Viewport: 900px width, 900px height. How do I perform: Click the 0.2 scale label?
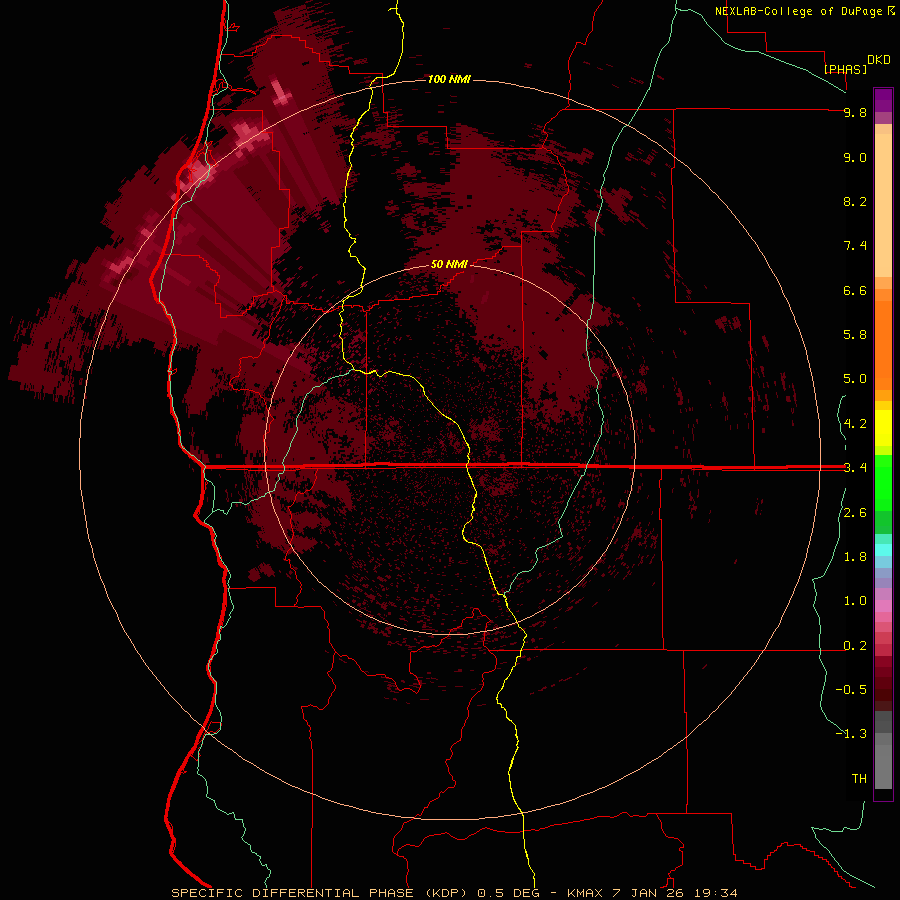[855, 646]
